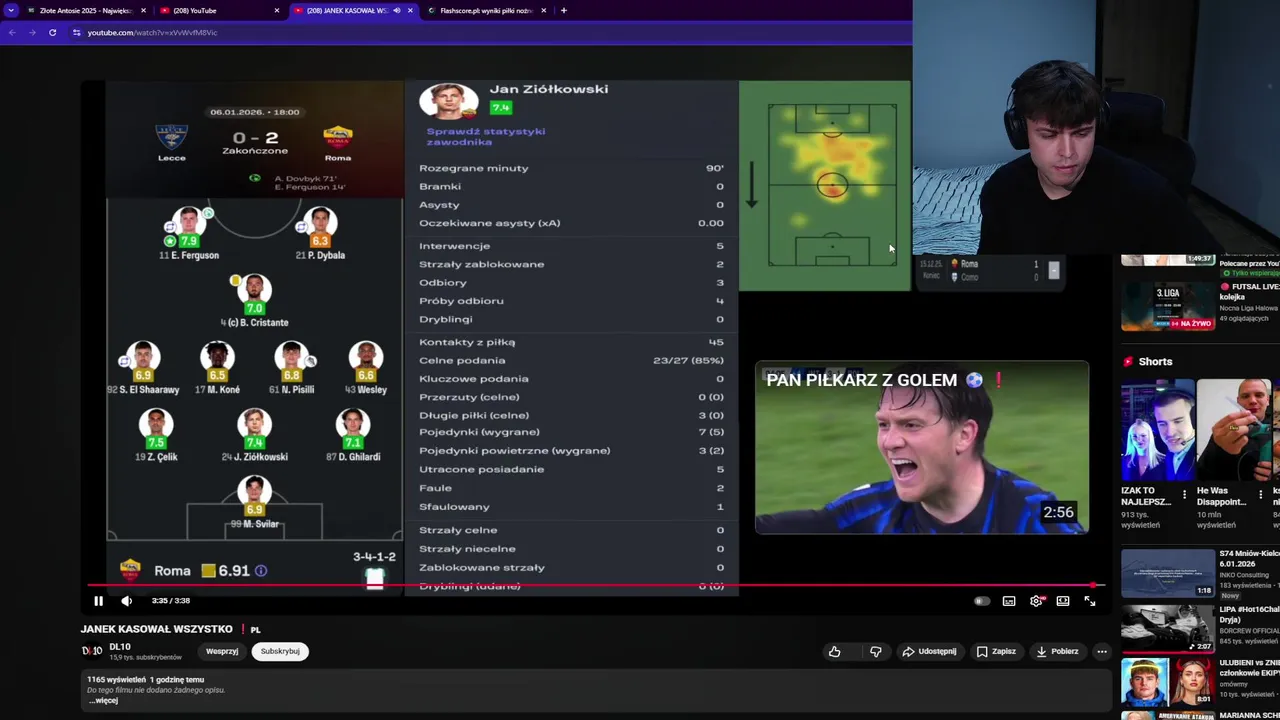
Task: Click J. Ziółkowski in the lineup
Action: [254, 436]
